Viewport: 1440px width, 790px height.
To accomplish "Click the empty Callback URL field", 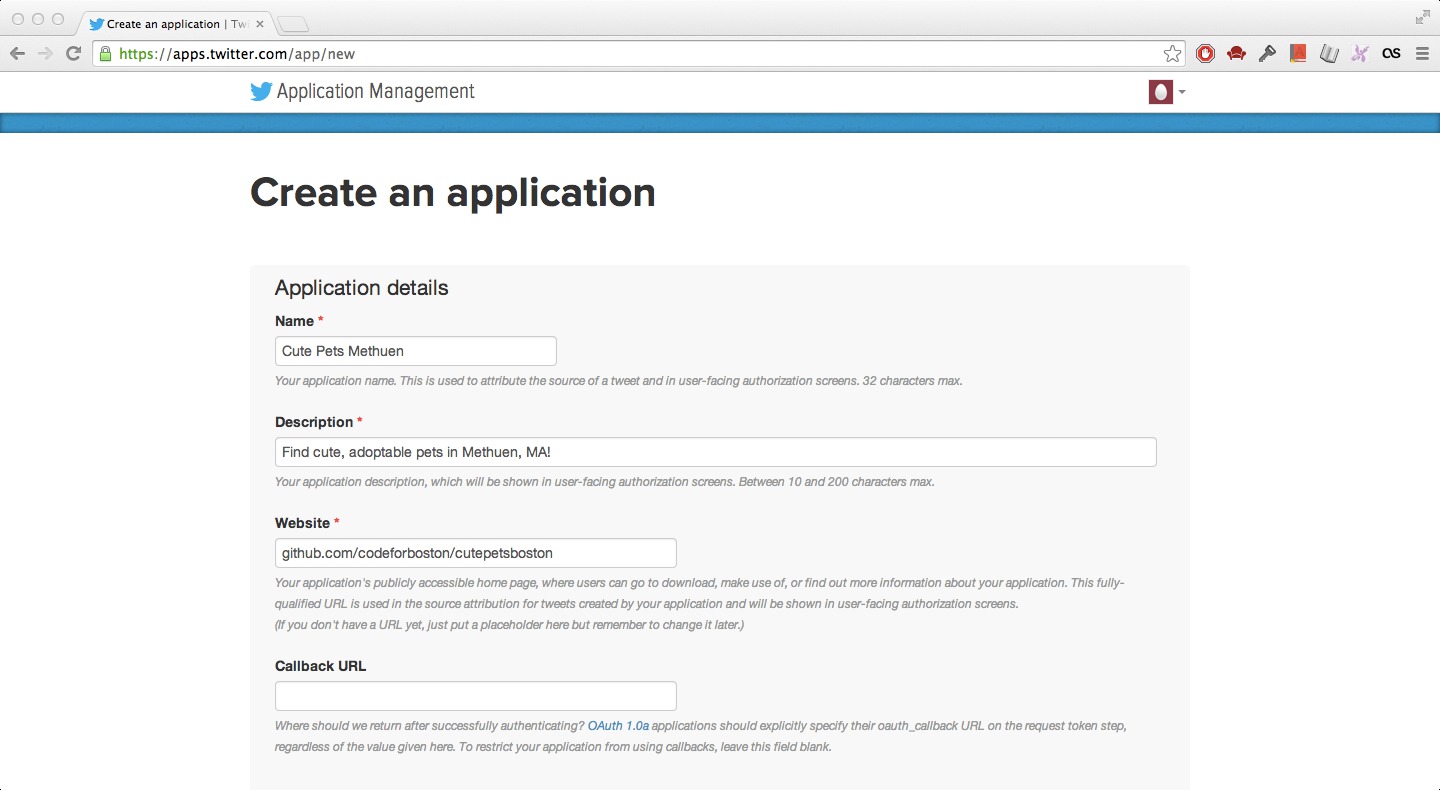I will point(476,696).
